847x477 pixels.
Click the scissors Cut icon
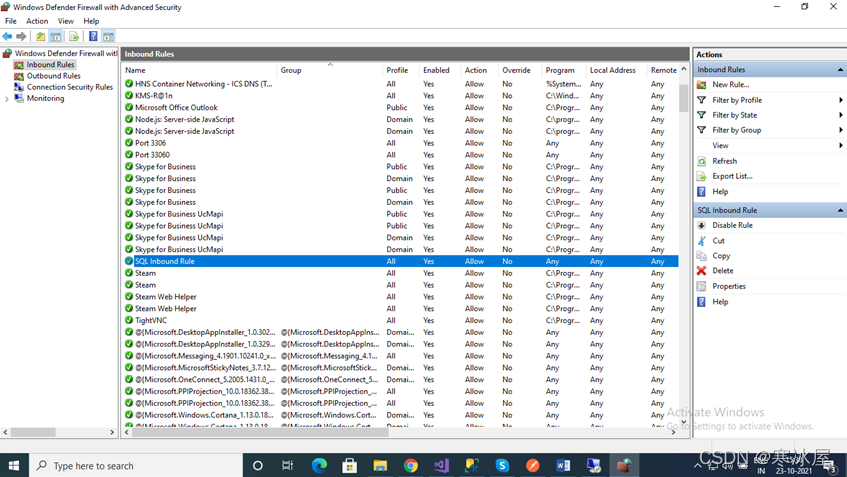coord(702,241)
